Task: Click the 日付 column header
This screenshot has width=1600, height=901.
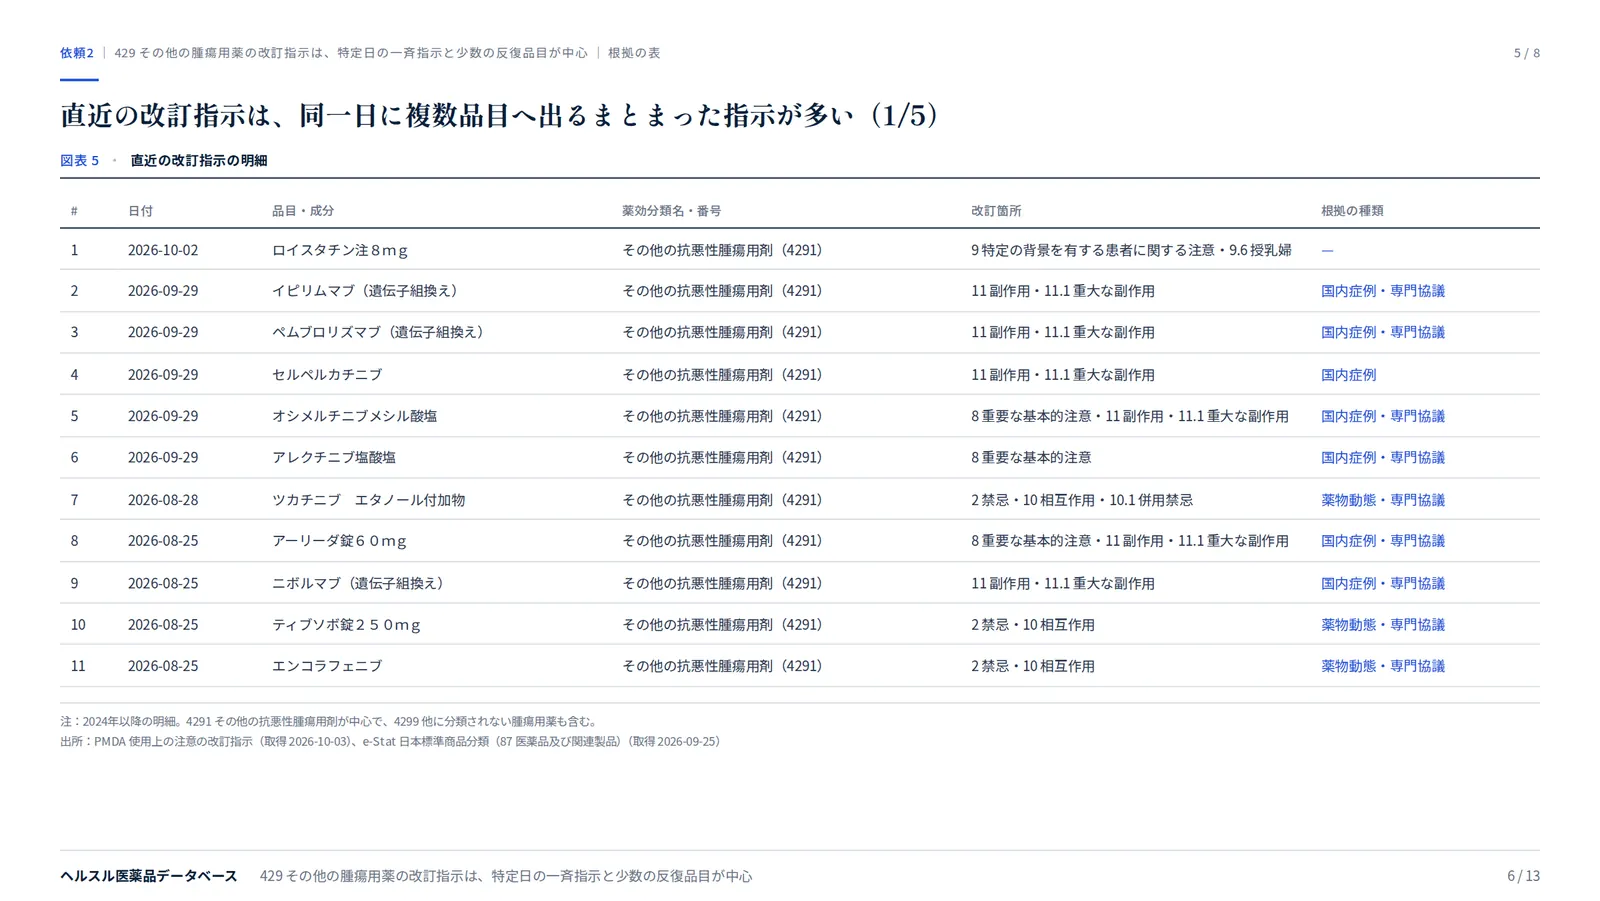Action: coord(141,211)
